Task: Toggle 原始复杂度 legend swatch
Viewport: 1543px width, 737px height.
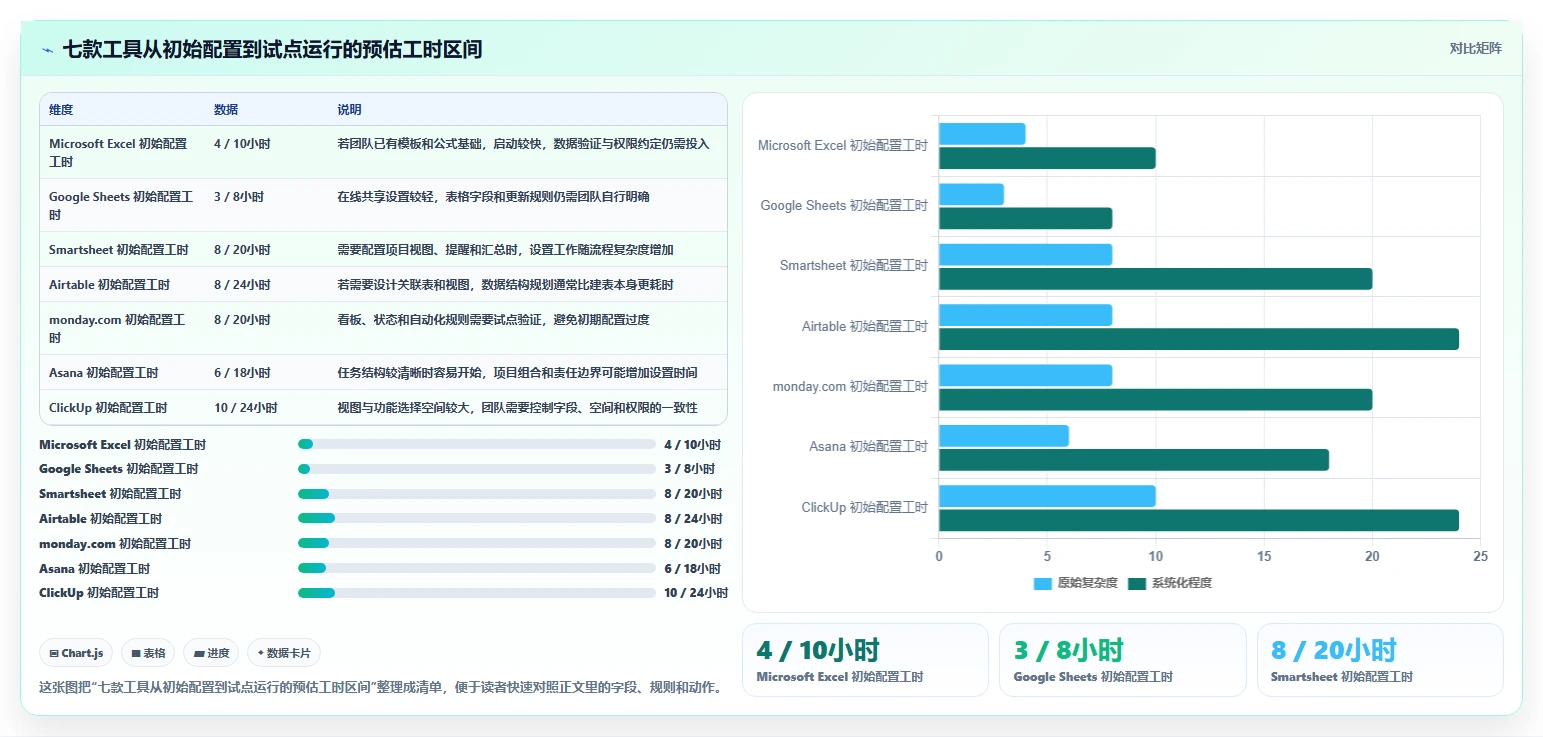Action: (x=1043, y=583)
